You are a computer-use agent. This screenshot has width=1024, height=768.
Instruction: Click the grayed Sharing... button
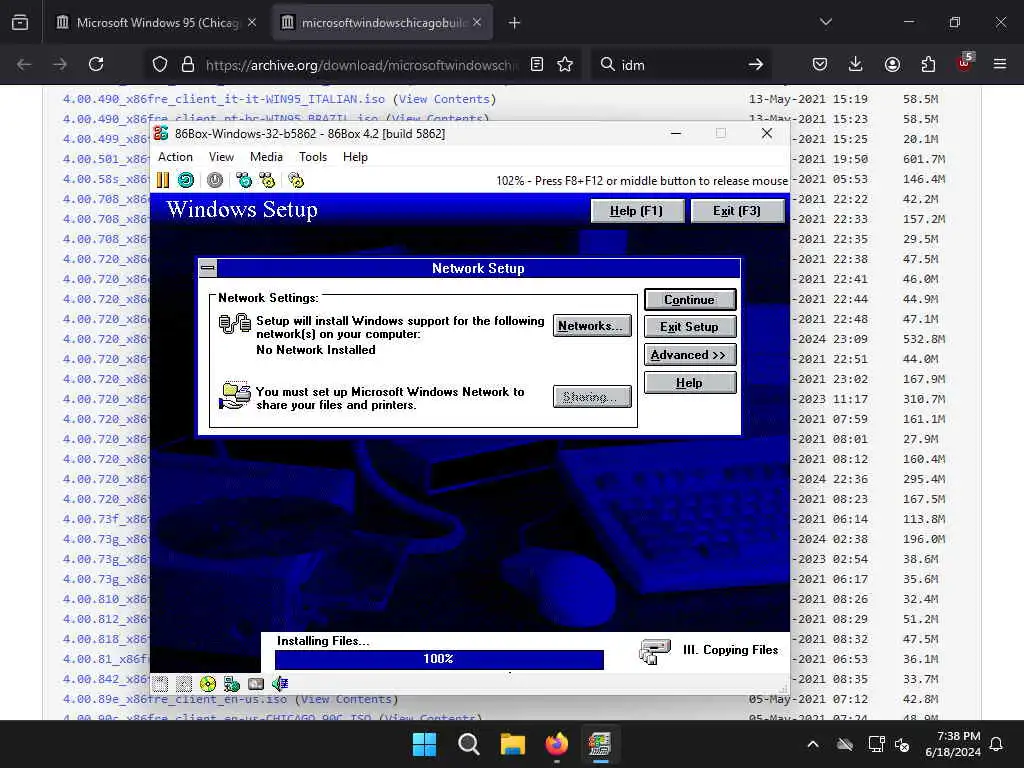pos(592,396)
